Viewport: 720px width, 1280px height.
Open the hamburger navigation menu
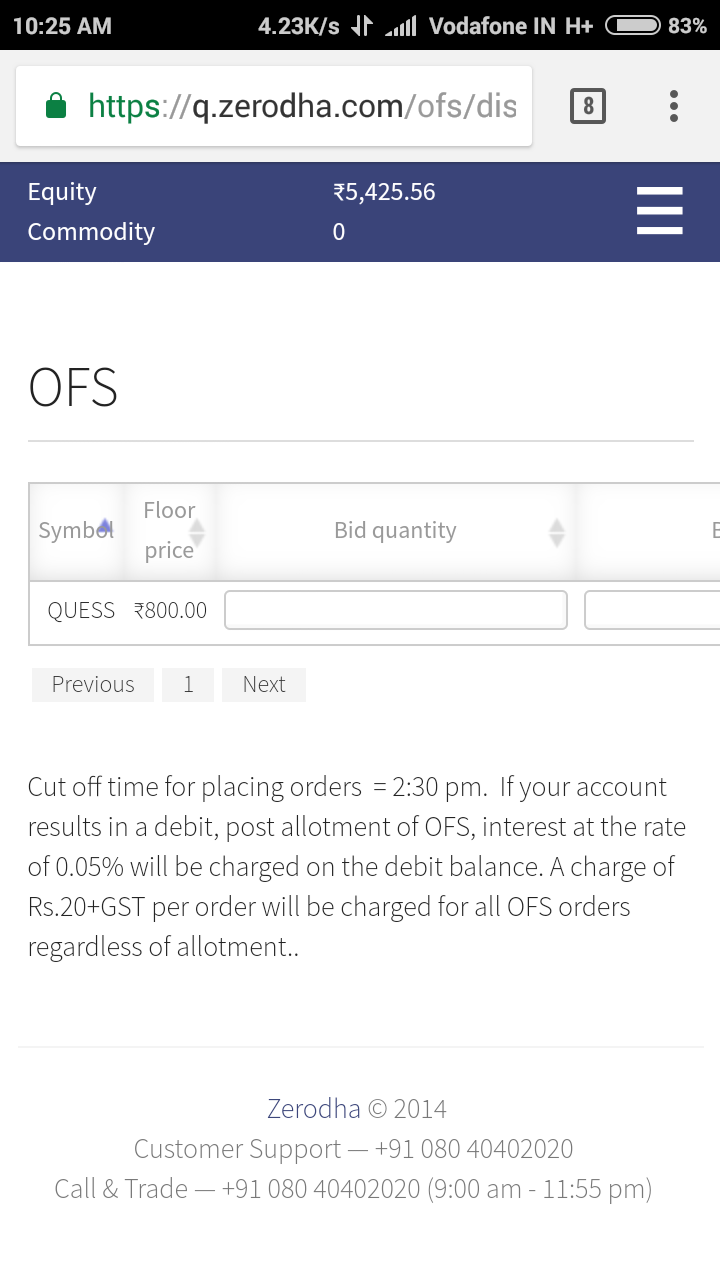coord(659,211)
